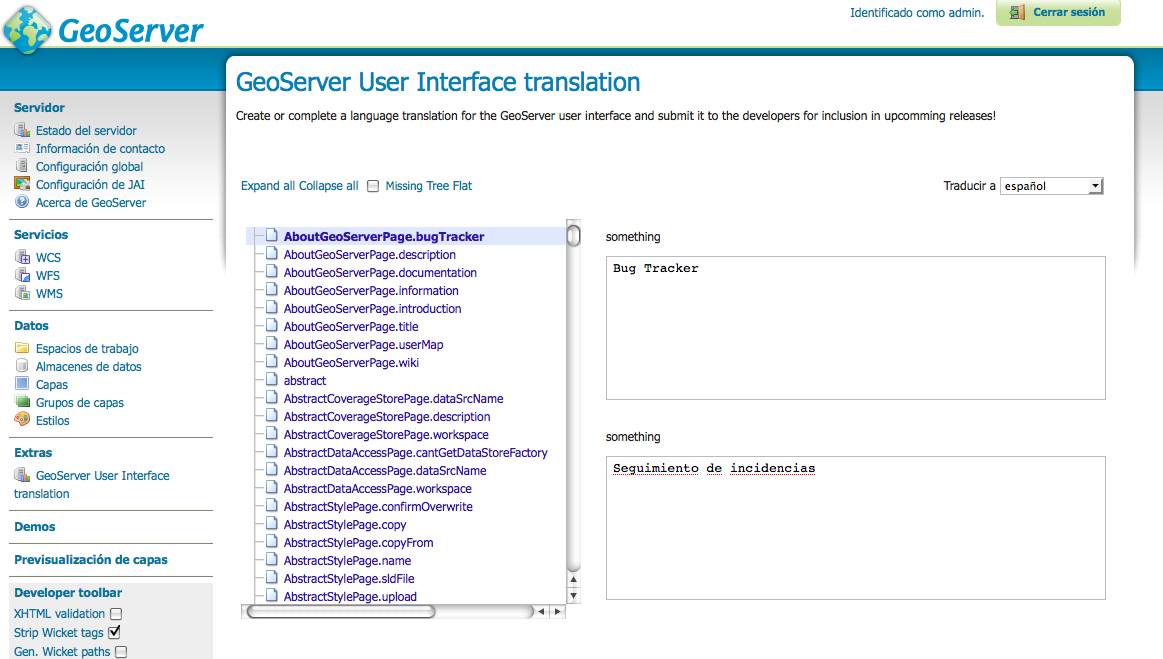Click the Grupos de capas icon
The image size is (1163, 659).
[x=22, y=401]
